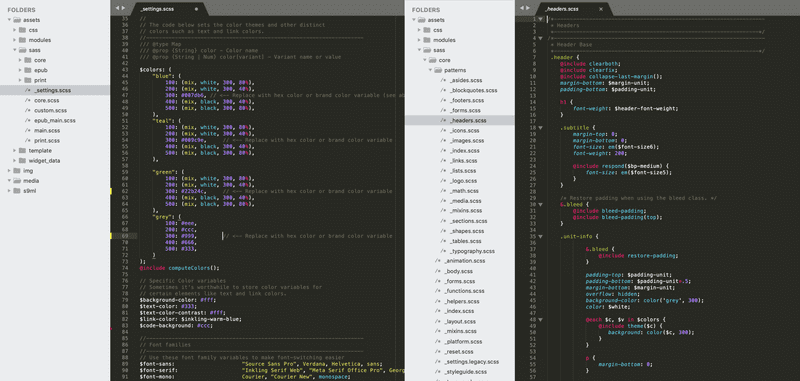Click the file icon beside core.scss
Image resolution: width=800 pixels, height=381 pixels.
(28, 100)
